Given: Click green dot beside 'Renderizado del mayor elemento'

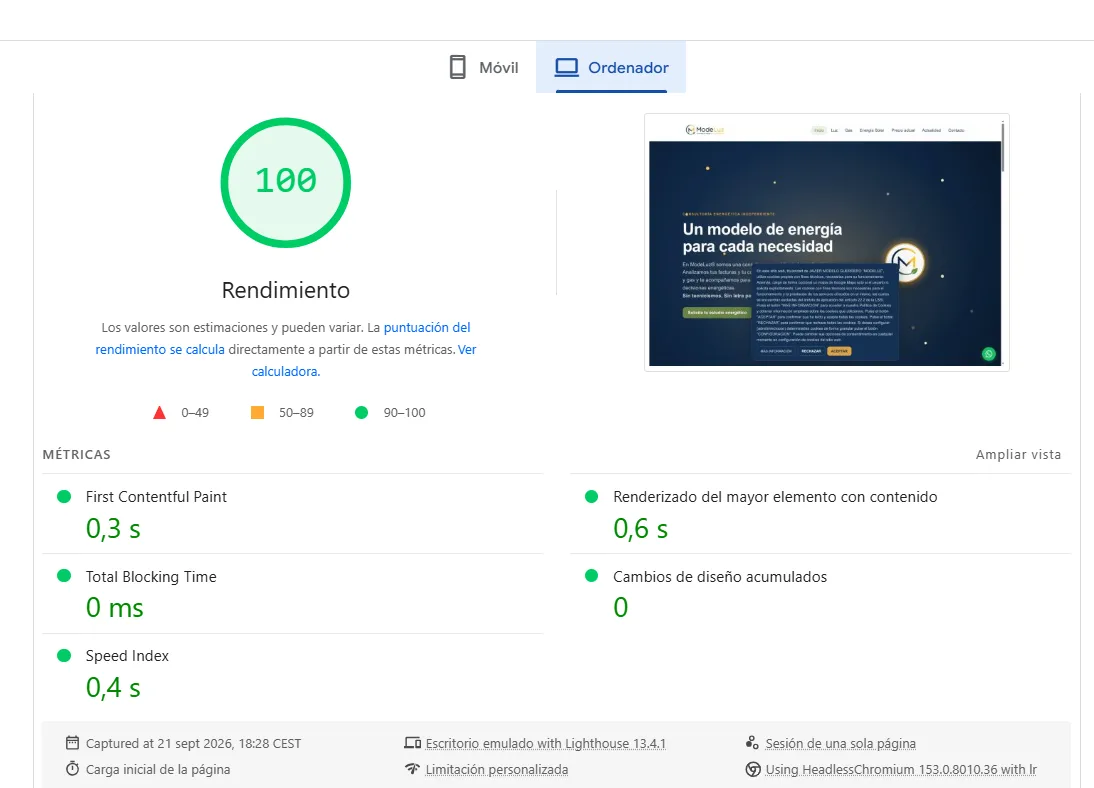Looking at the screenshot, I should point(592,496).
